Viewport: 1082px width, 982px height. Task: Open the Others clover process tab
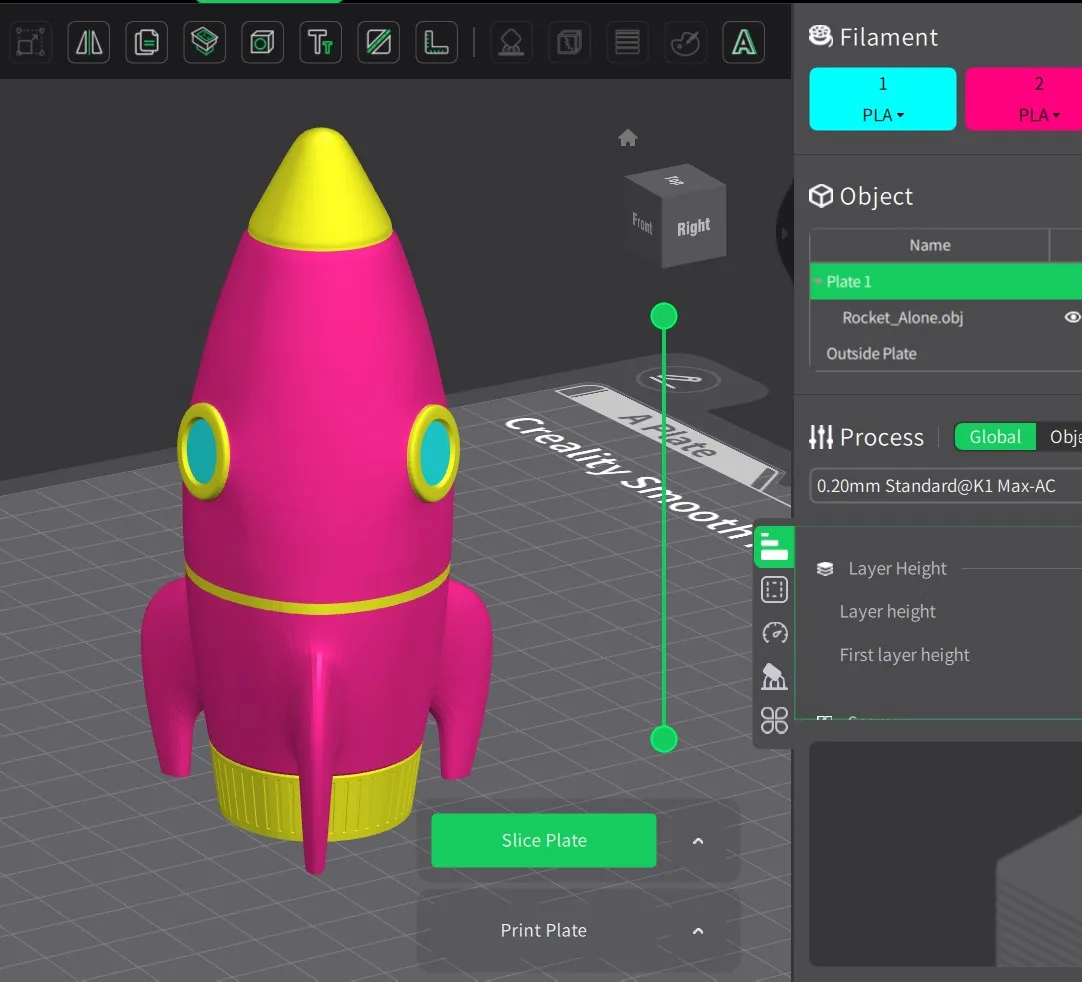(x=774, y=720)
